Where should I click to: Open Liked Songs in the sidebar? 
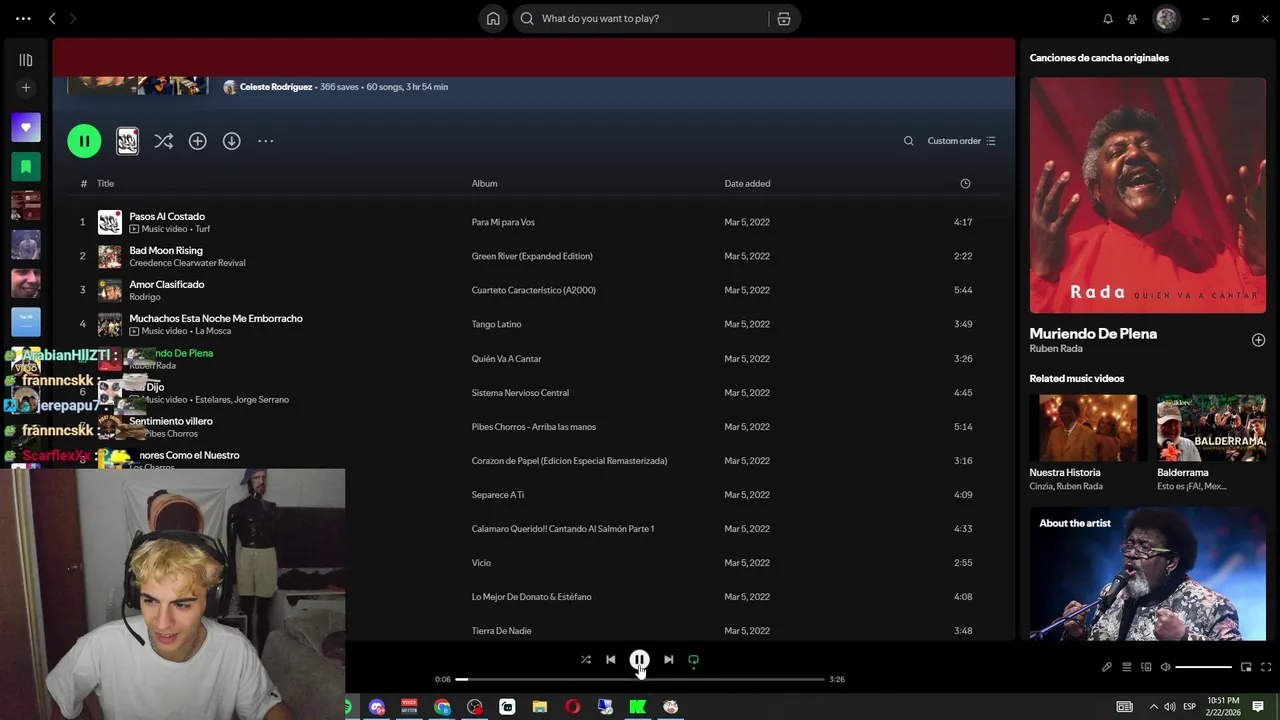click(x=26, y=128)
